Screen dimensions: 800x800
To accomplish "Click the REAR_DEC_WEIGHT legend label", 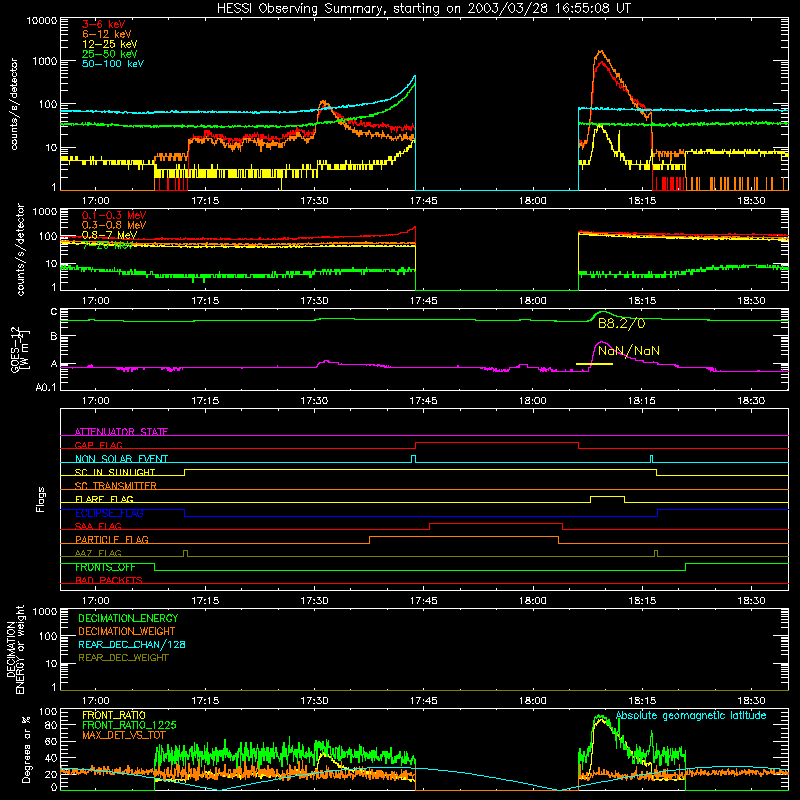I will (123, 658).
